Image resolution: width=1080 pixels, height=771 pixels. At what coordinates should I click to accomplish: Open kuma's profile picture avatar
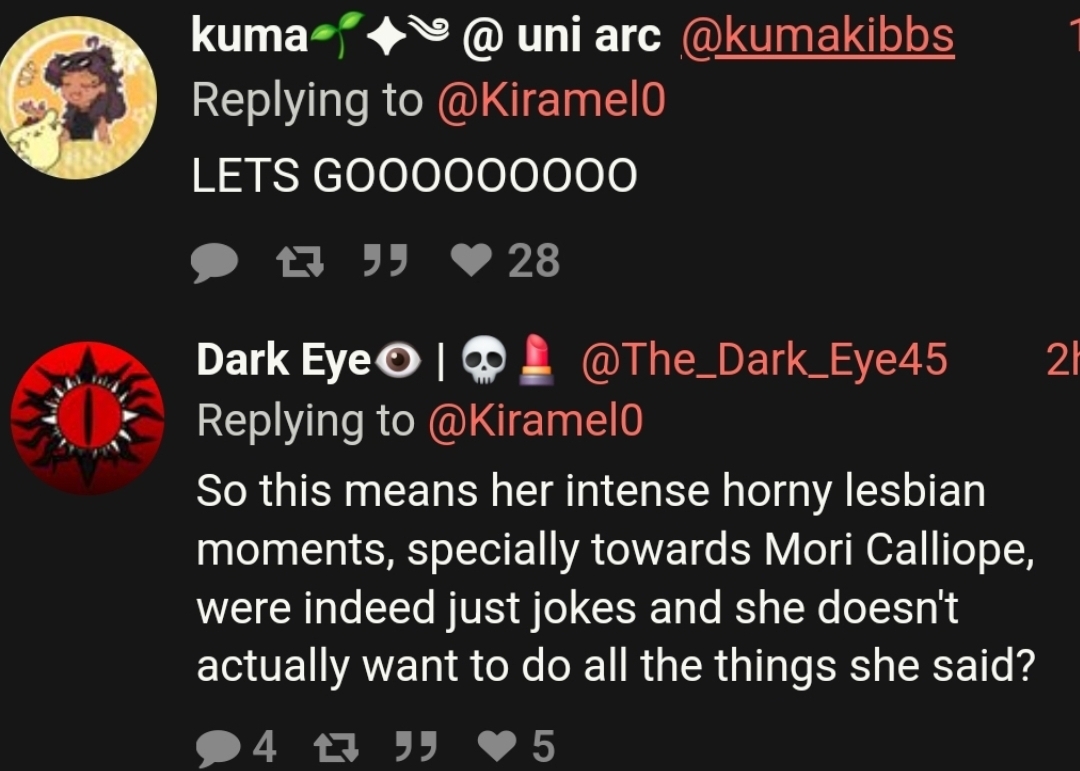click(78, 98)
